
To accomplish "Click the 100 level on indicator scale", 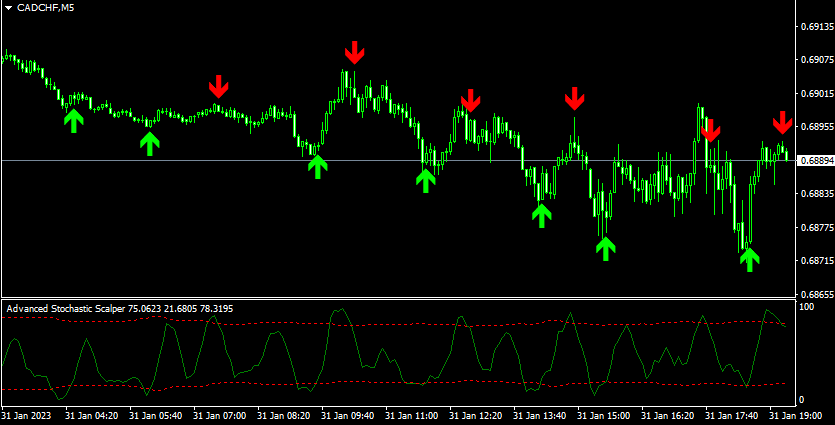I will [806, 306].
